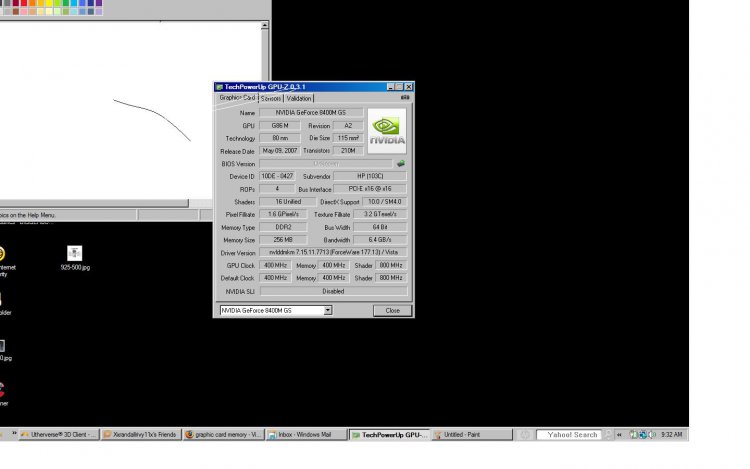750x469 pixels.
Task: Click the Device ID 10DE - 0427
Action: [277, 176]
